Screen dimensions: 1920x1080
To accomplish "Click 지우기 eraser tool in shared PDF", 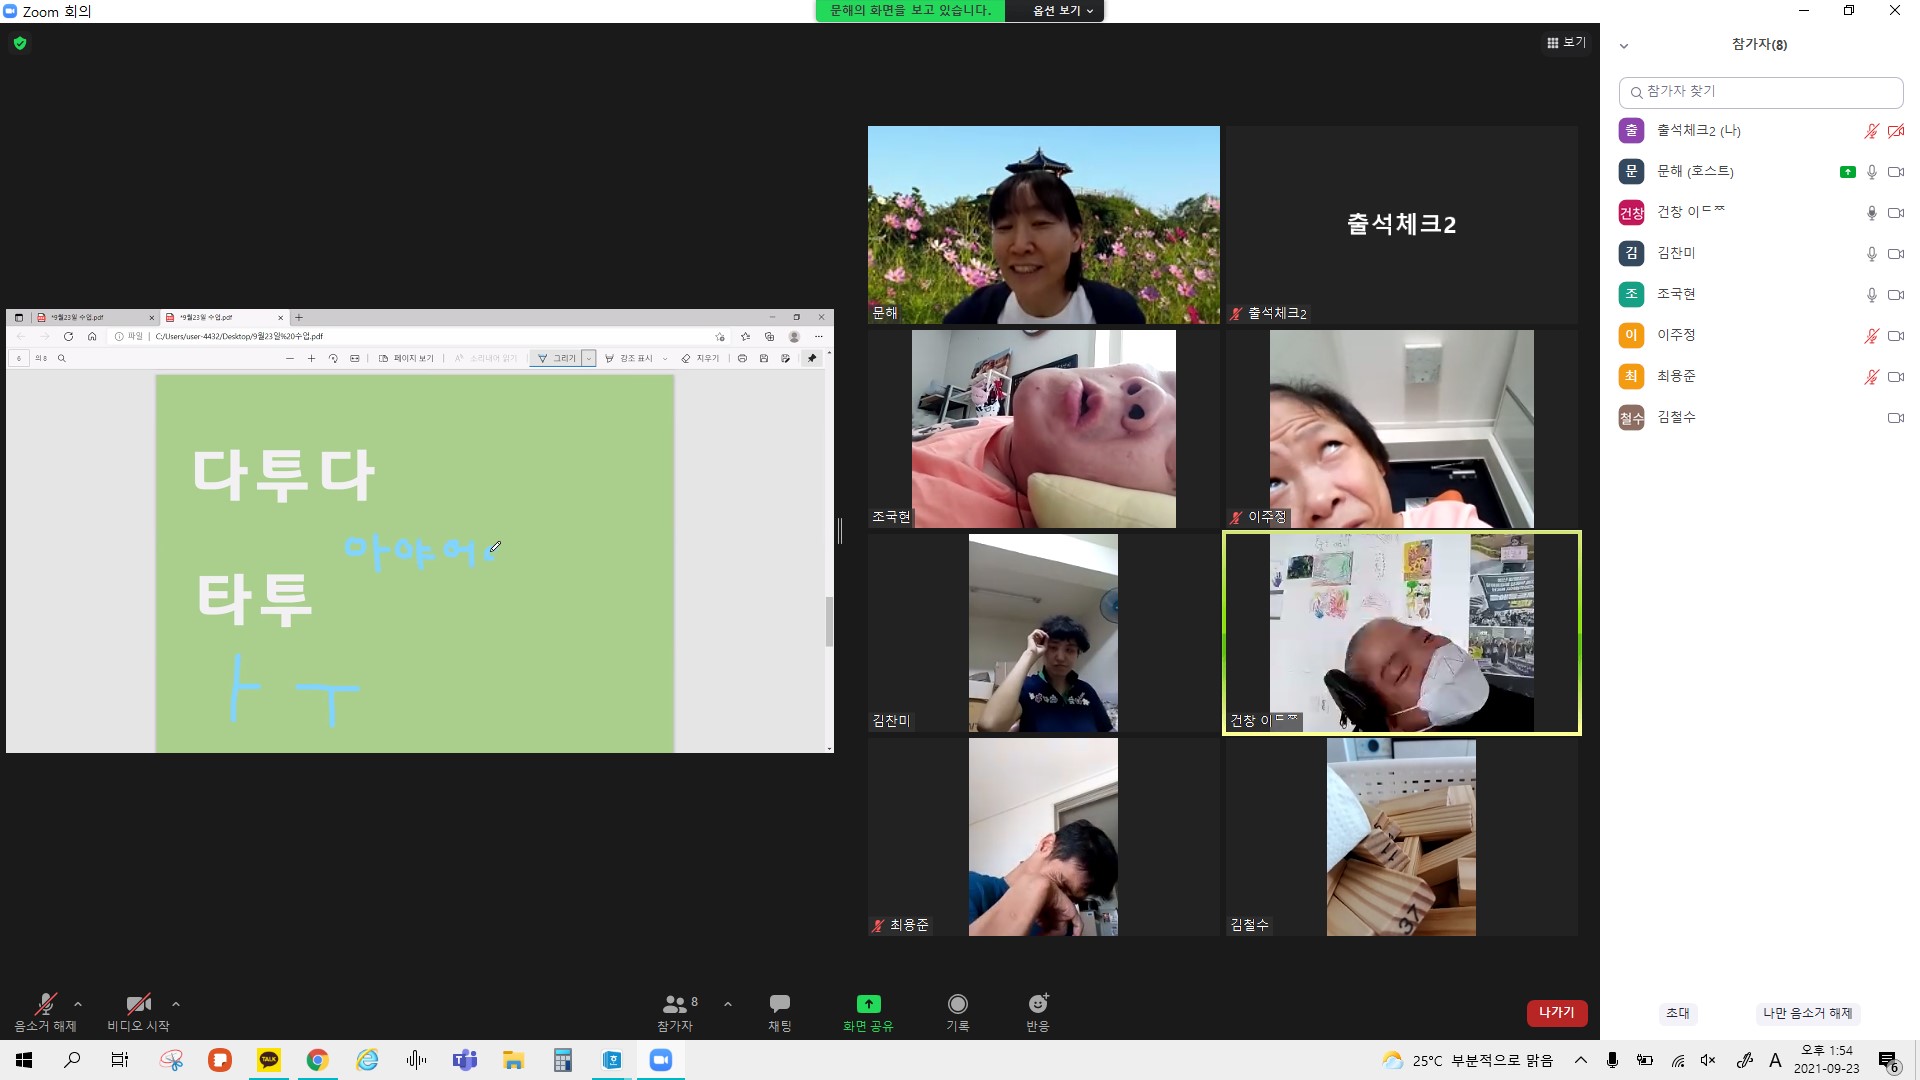I will tap(700, 358).
